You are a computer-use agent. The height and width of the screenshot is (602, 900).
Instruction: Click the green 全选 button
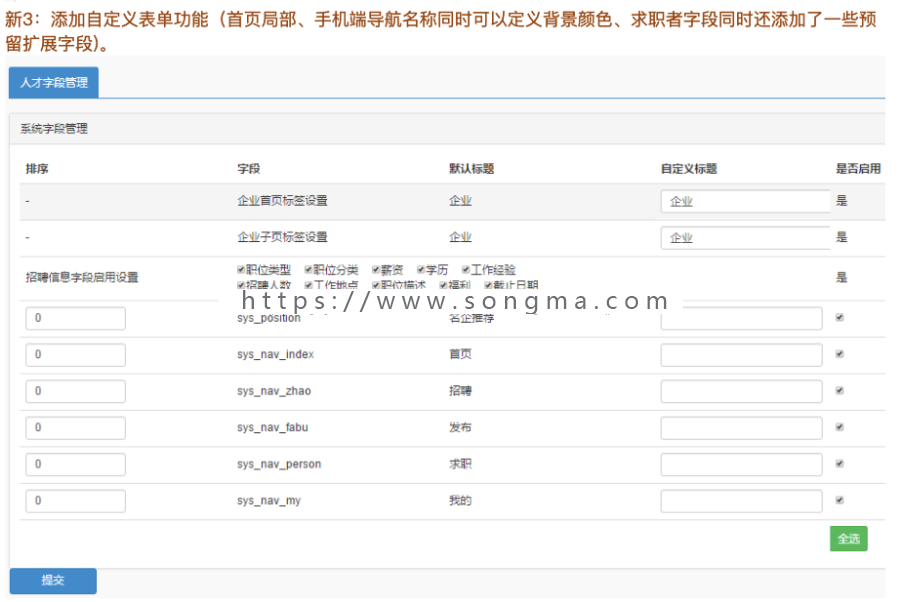(x=848, y=538)
